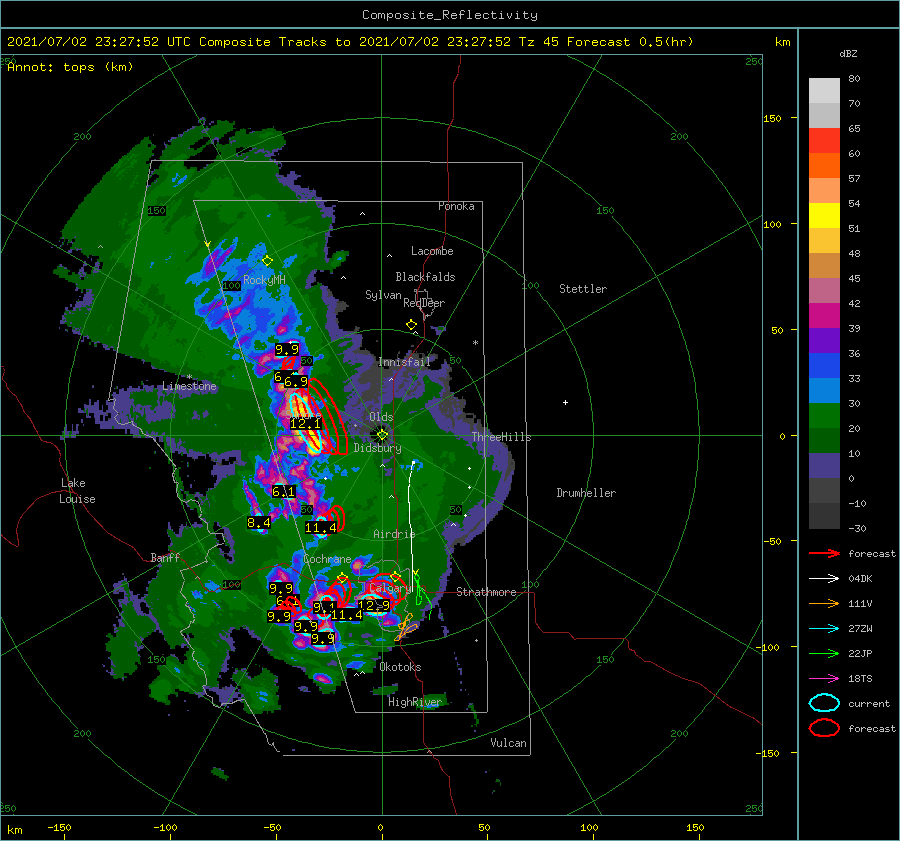Click the Limestone label
Image resolution: width=900 pixels, height=841 pixels.
[189, 386]
